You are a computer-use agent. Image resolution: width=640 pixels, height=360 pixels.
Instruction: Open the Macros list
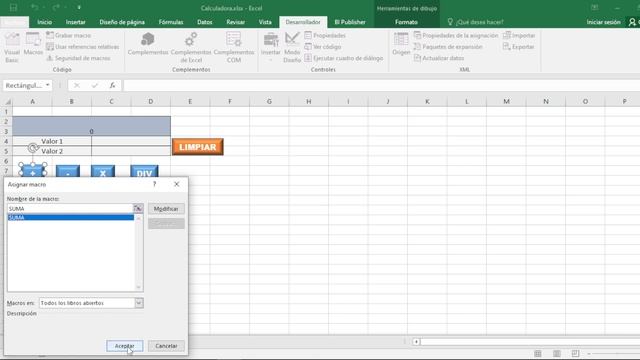point(33,44)
